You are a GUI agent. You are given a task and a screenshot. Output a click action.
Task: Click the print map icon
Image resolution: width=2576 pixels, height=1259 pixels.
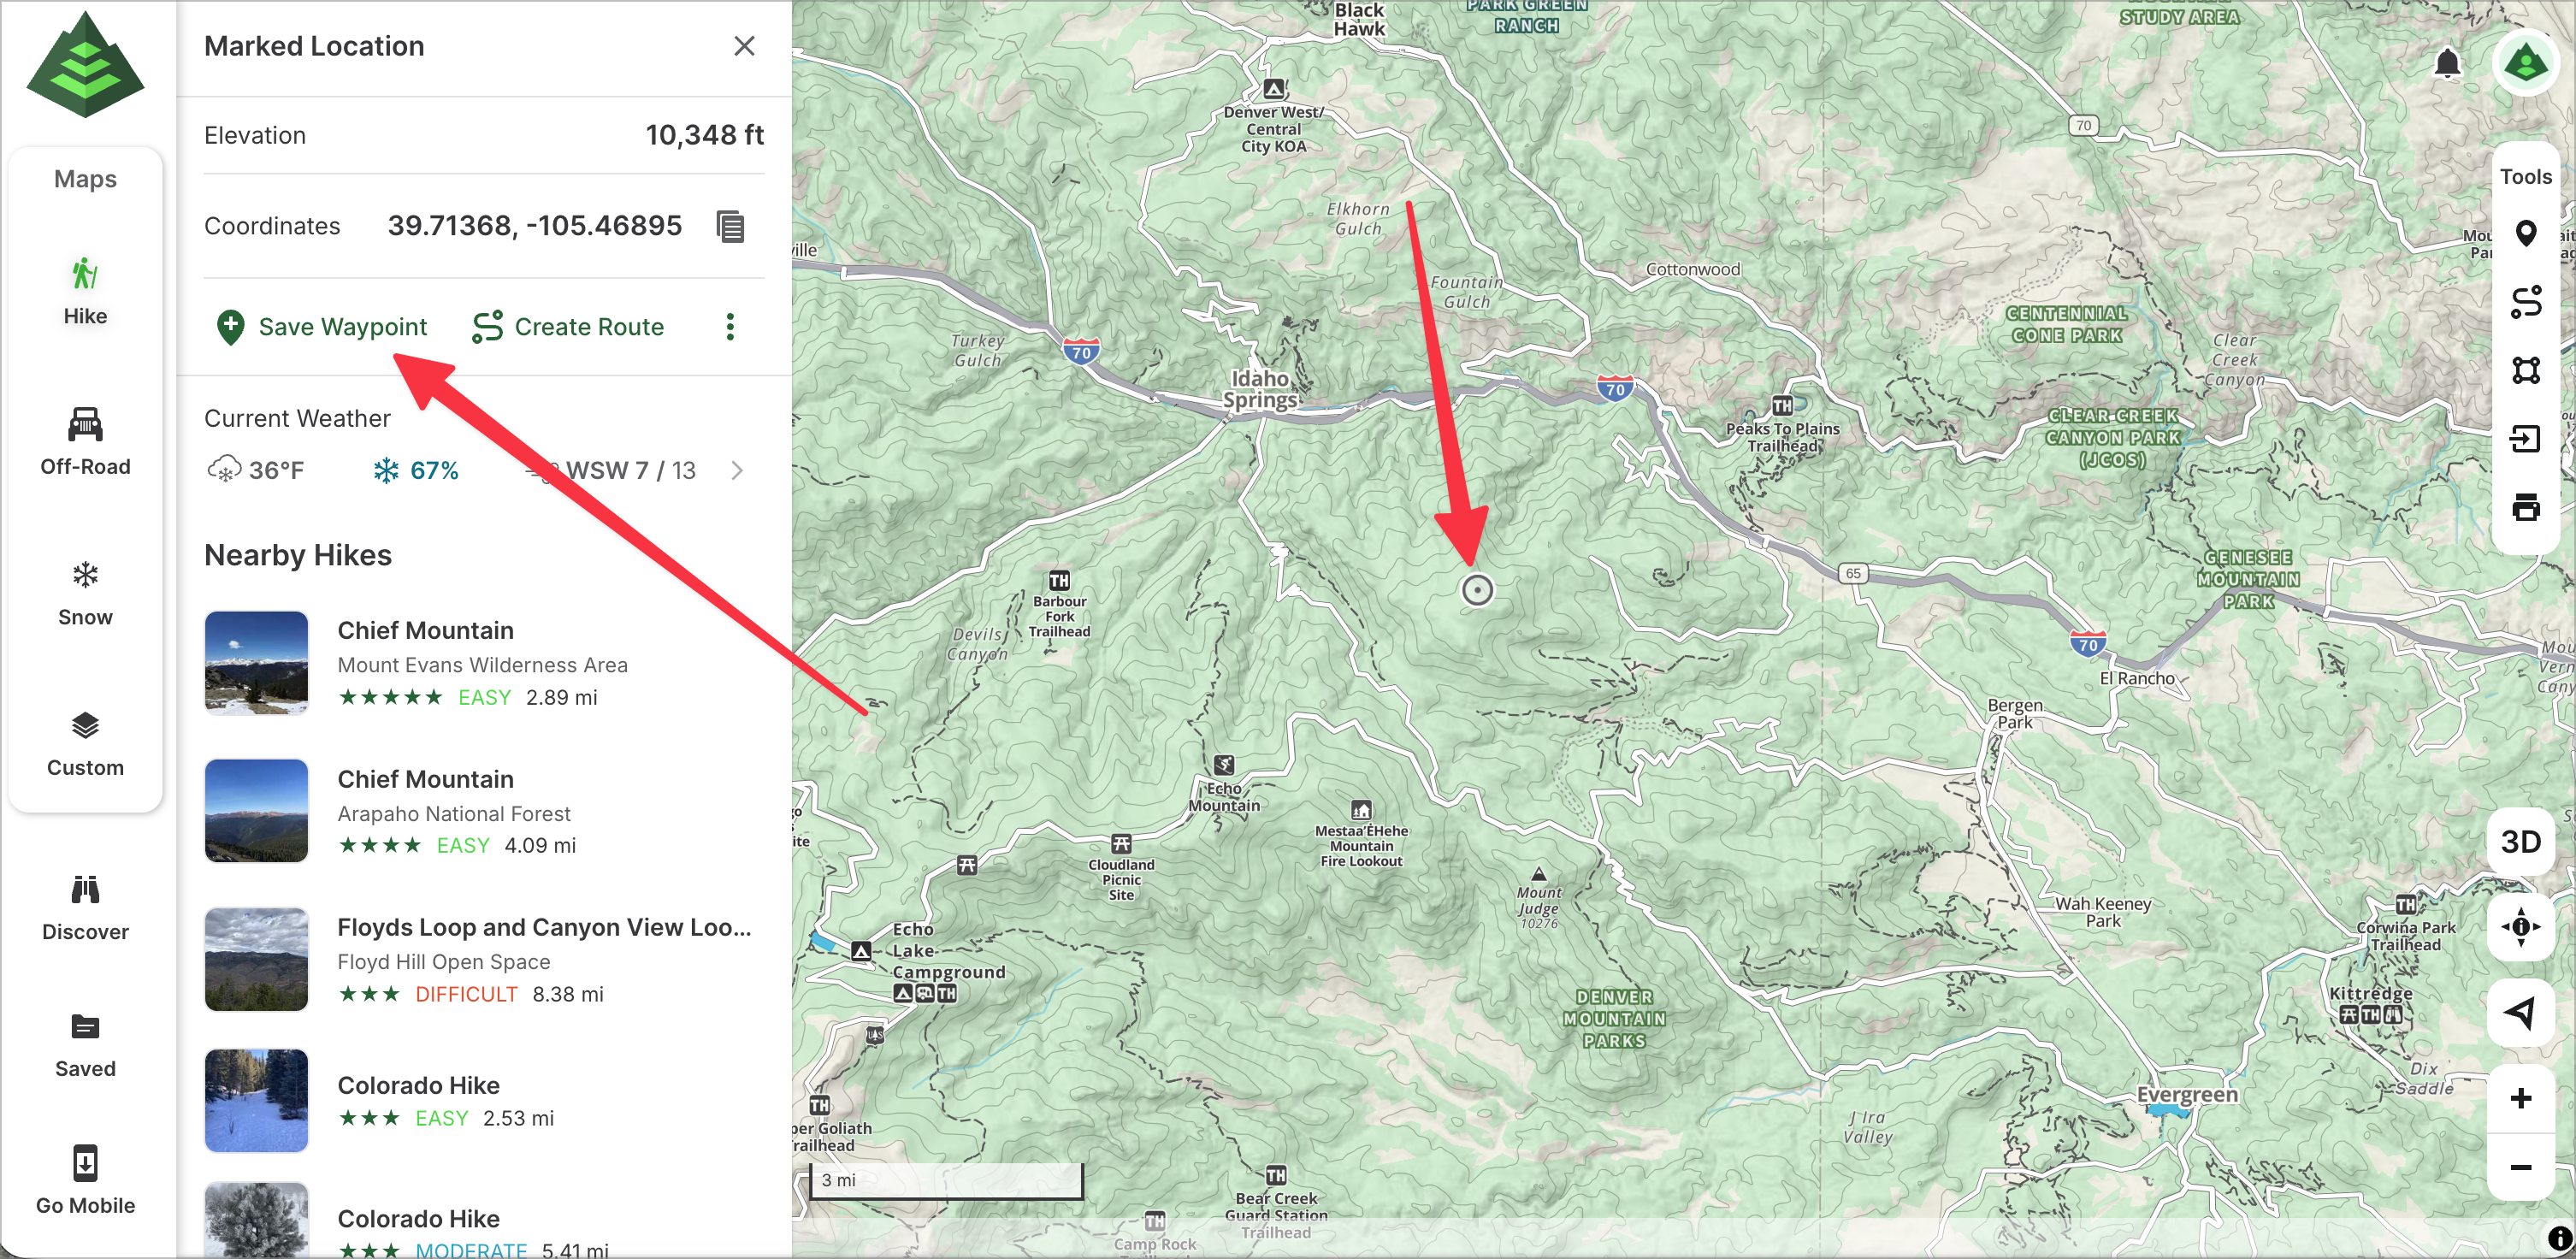click(x=2525, y=507)
